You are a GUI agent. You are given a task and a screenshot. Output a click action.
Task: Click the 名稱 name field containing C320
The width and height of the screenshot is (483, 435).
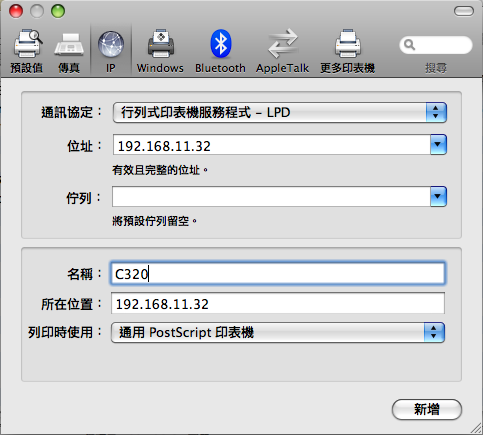[x=278, y=274]
